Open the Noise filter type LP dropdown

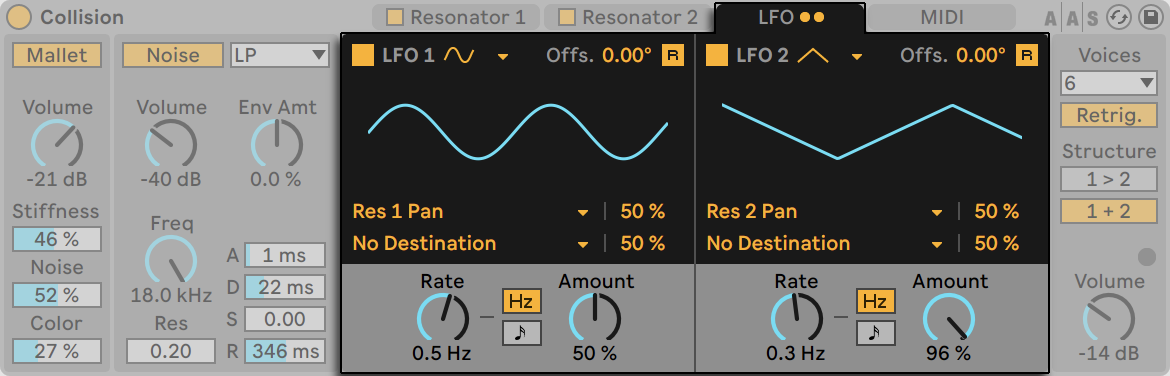click(280, 54)
